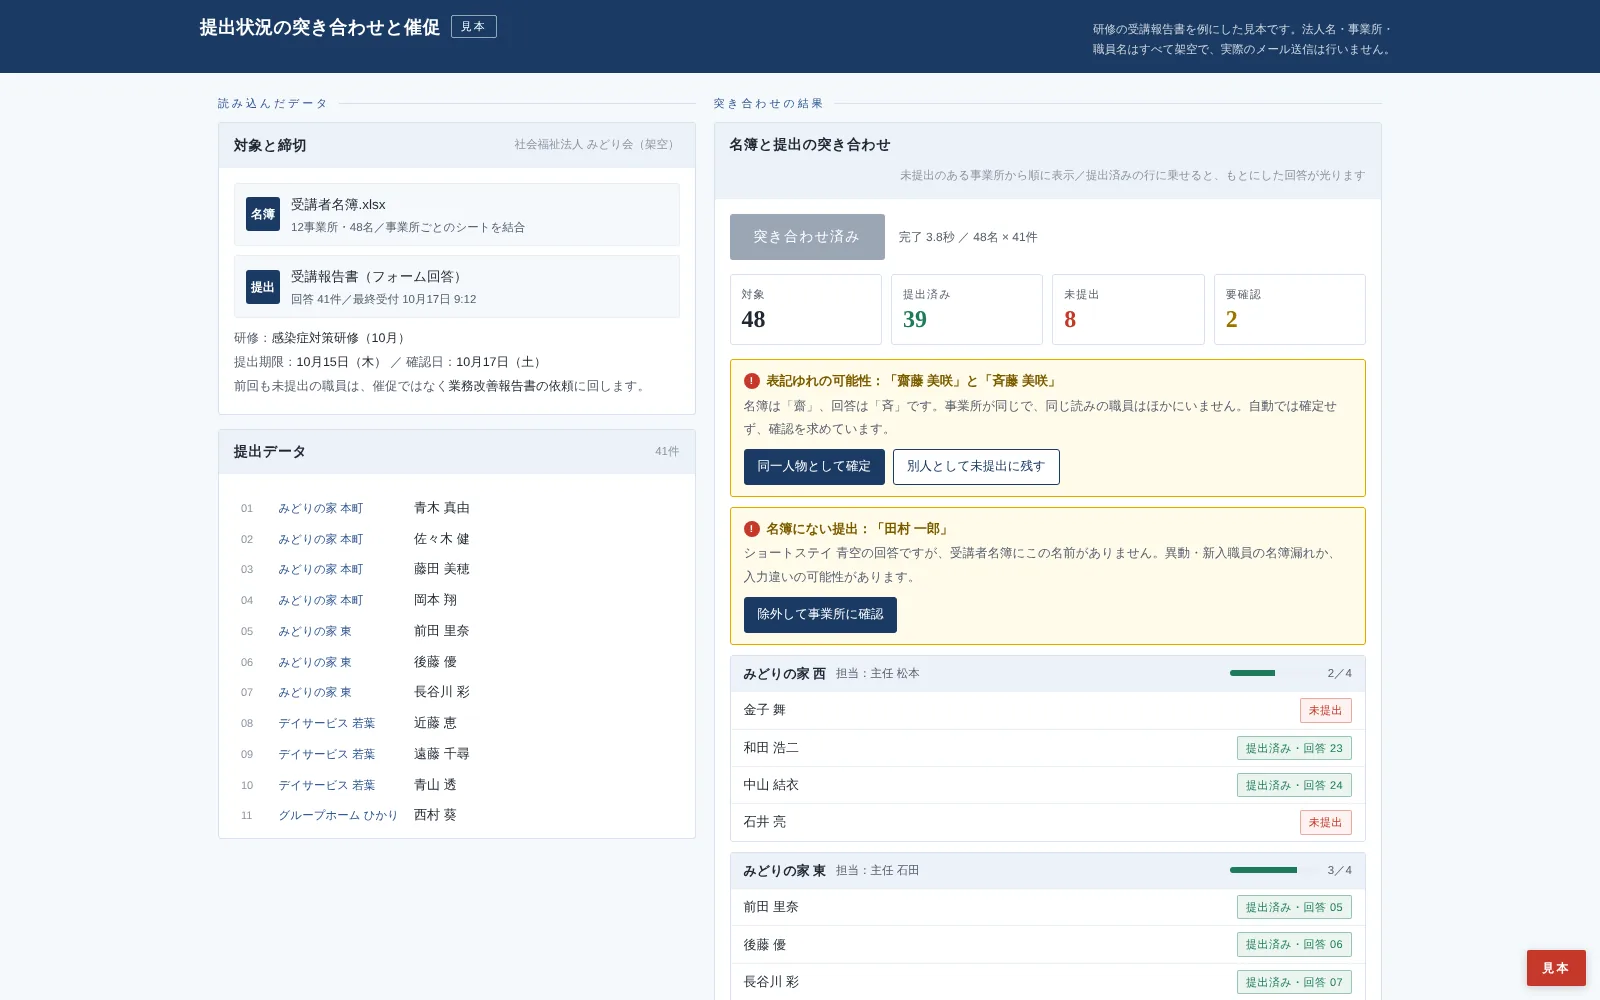1600x1000 pixels.
Task: Confirm with 同一人物として確定 button
Action: point(814,467)
